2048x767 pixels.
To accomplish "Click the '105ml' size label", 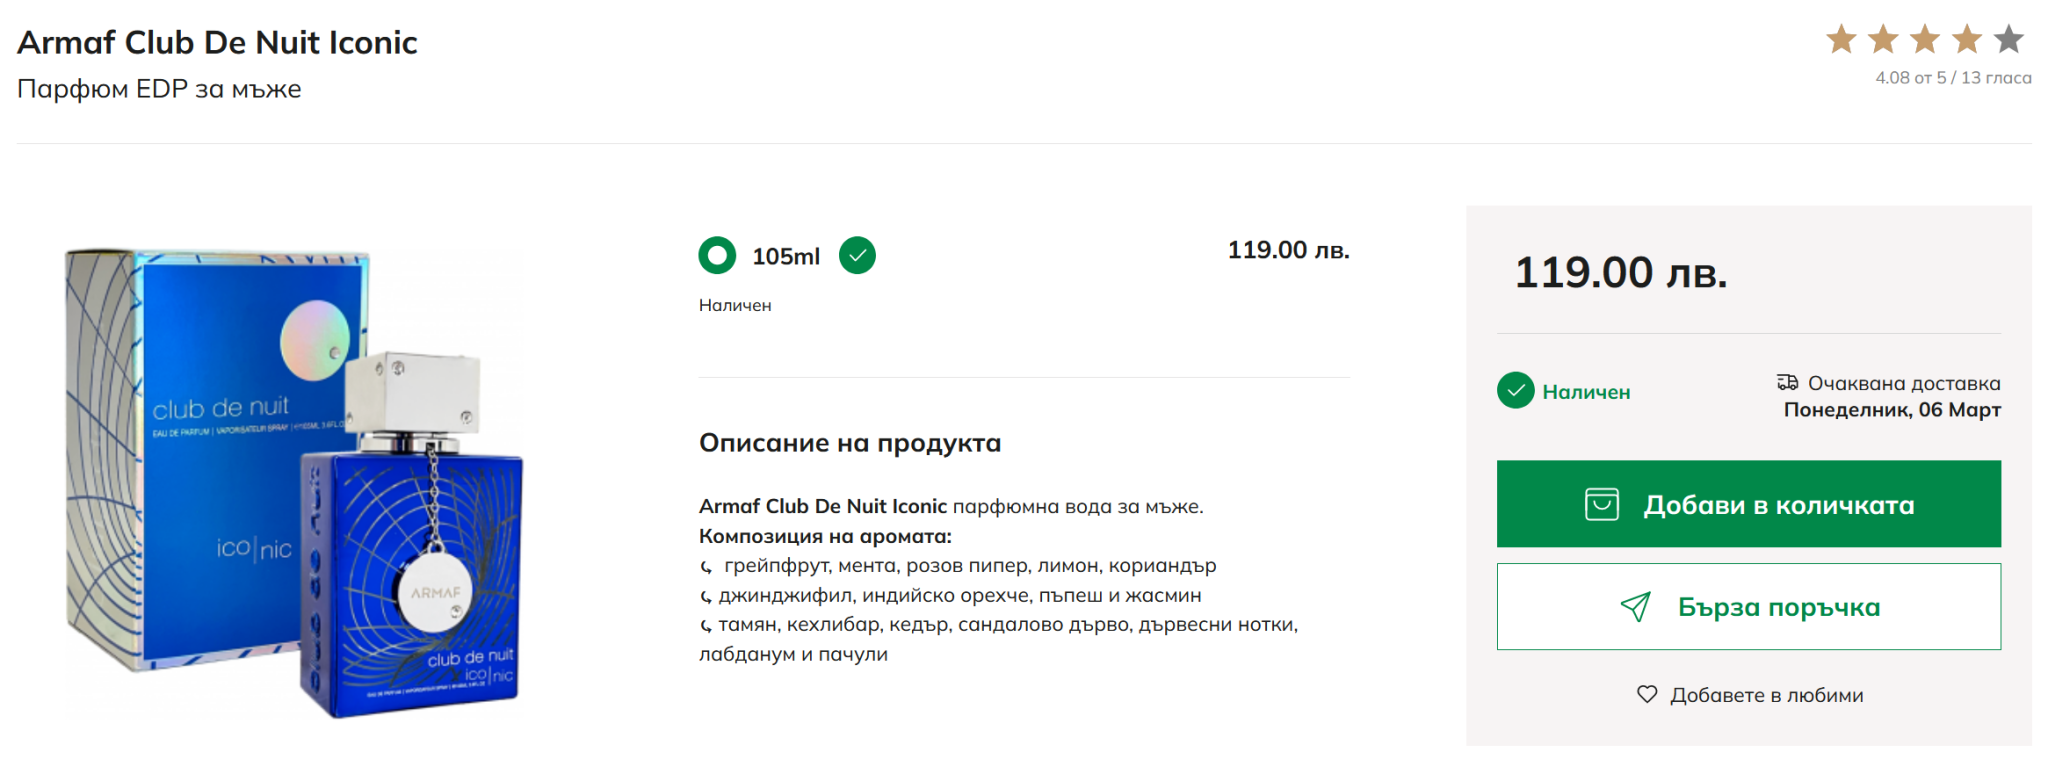I will pos(786,256).
